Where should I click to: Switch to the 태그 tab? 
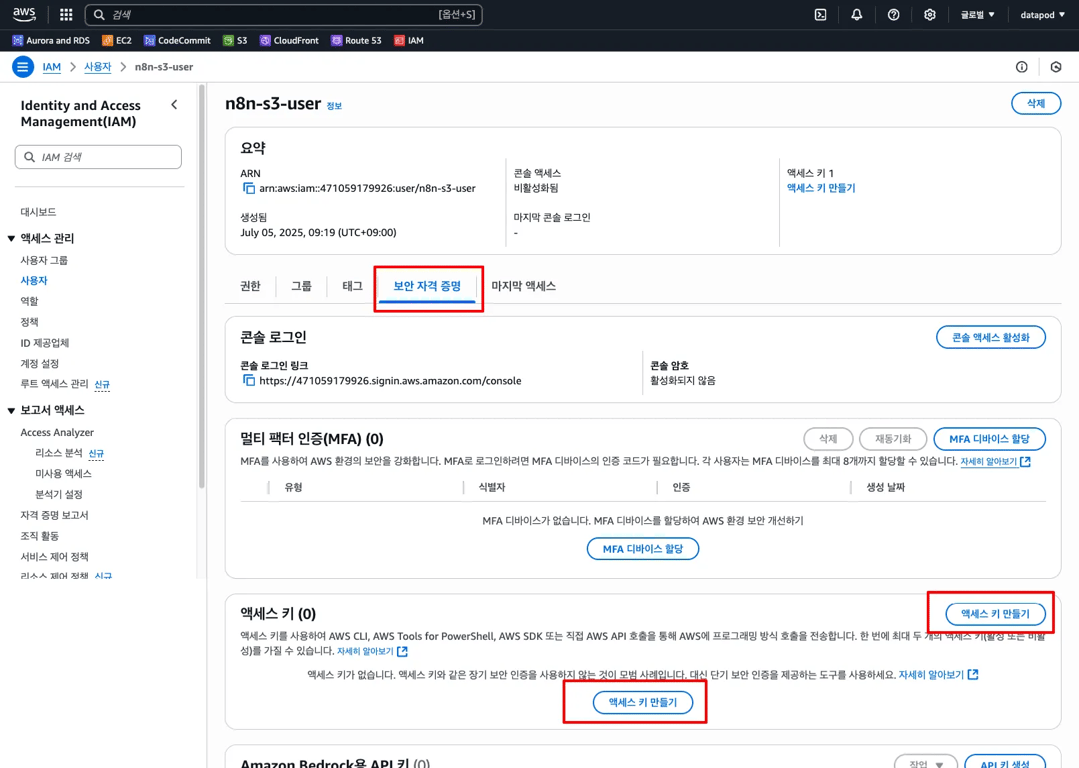pos(352,286)
